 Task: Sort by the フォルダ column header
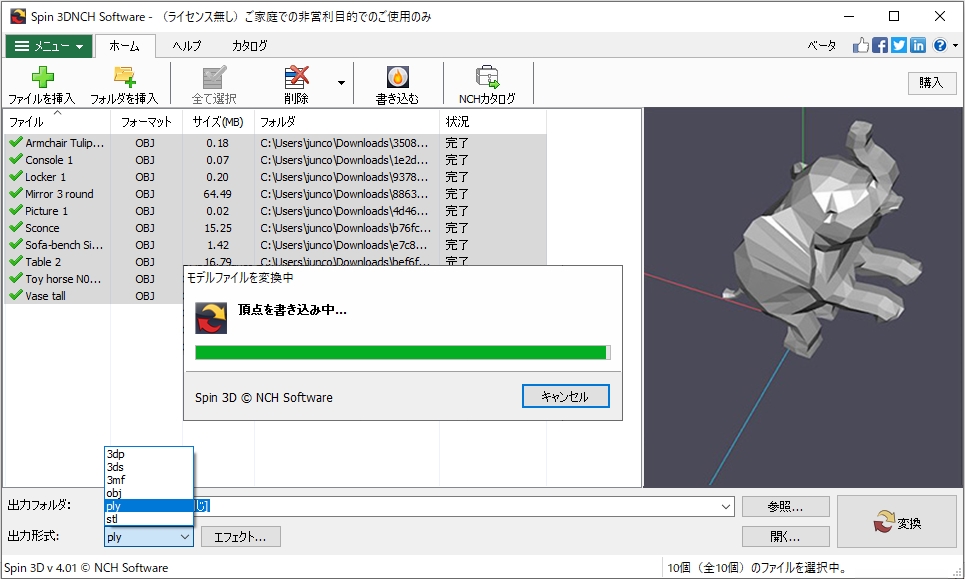(x=346, y=122)
